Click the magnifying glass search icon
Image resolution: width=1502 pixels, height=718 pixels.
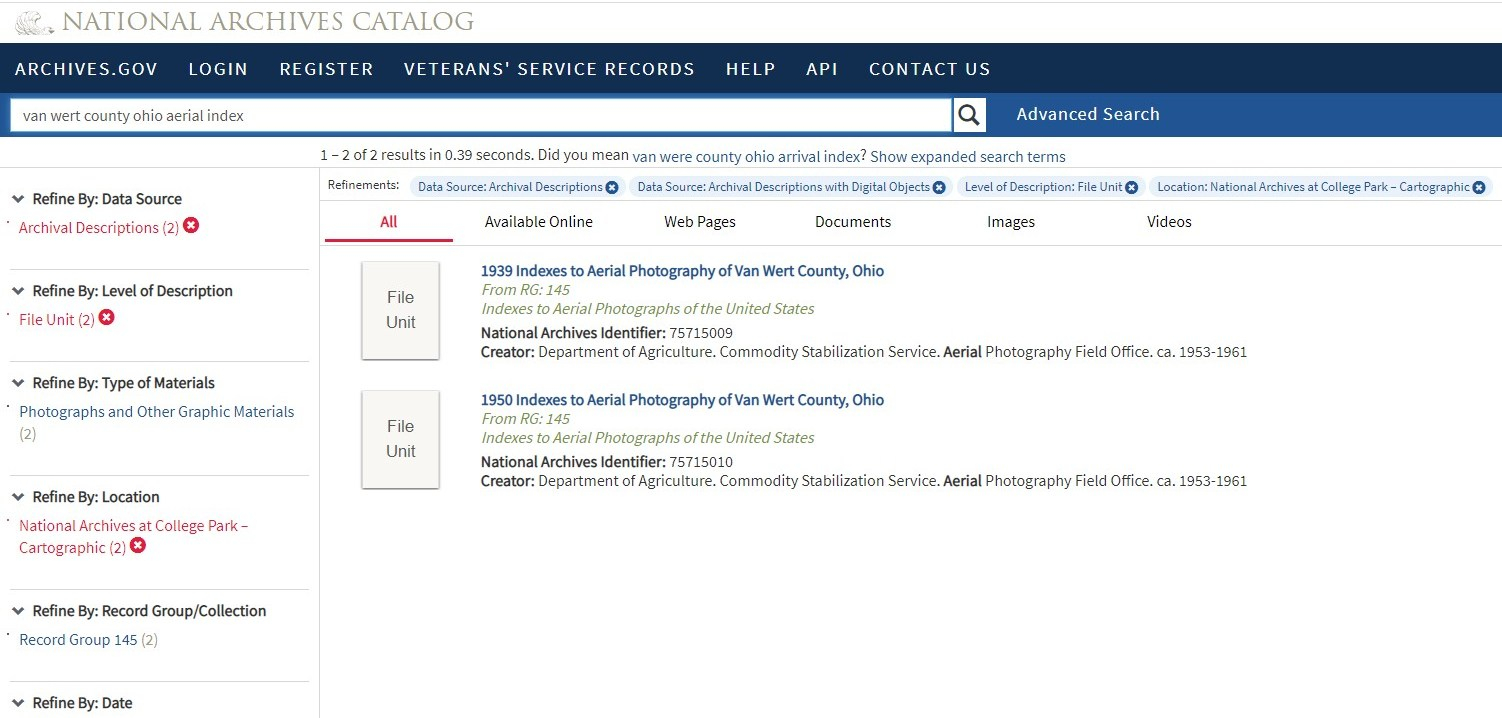[x=969, y=115]
